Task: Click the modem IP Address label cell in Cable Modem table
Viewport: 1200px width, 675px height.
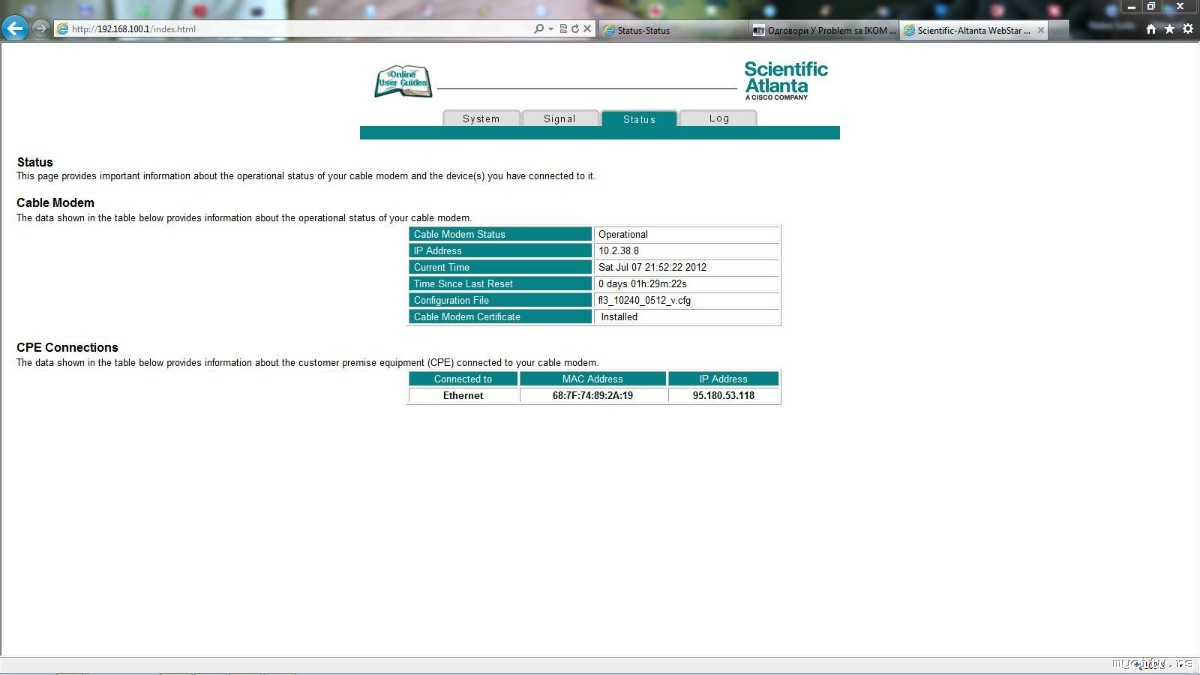Action: coord(501,251)
